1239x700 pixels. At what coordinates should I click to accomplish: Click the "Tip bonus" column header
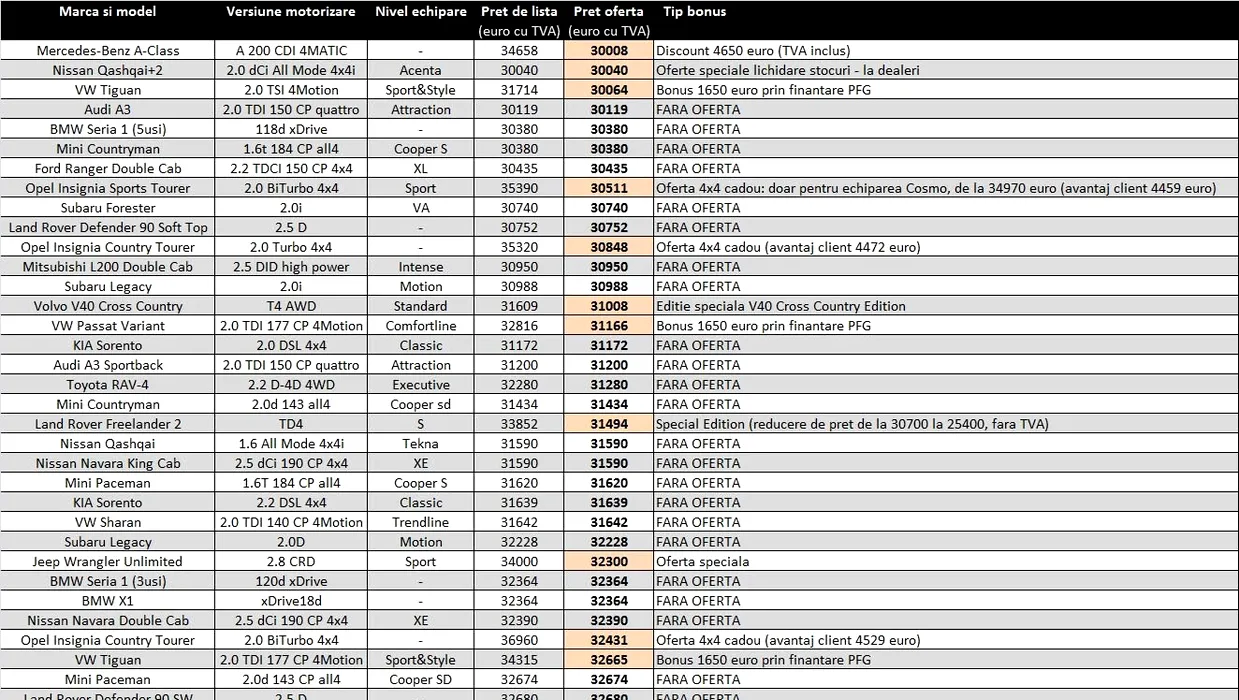pos(695,12)
